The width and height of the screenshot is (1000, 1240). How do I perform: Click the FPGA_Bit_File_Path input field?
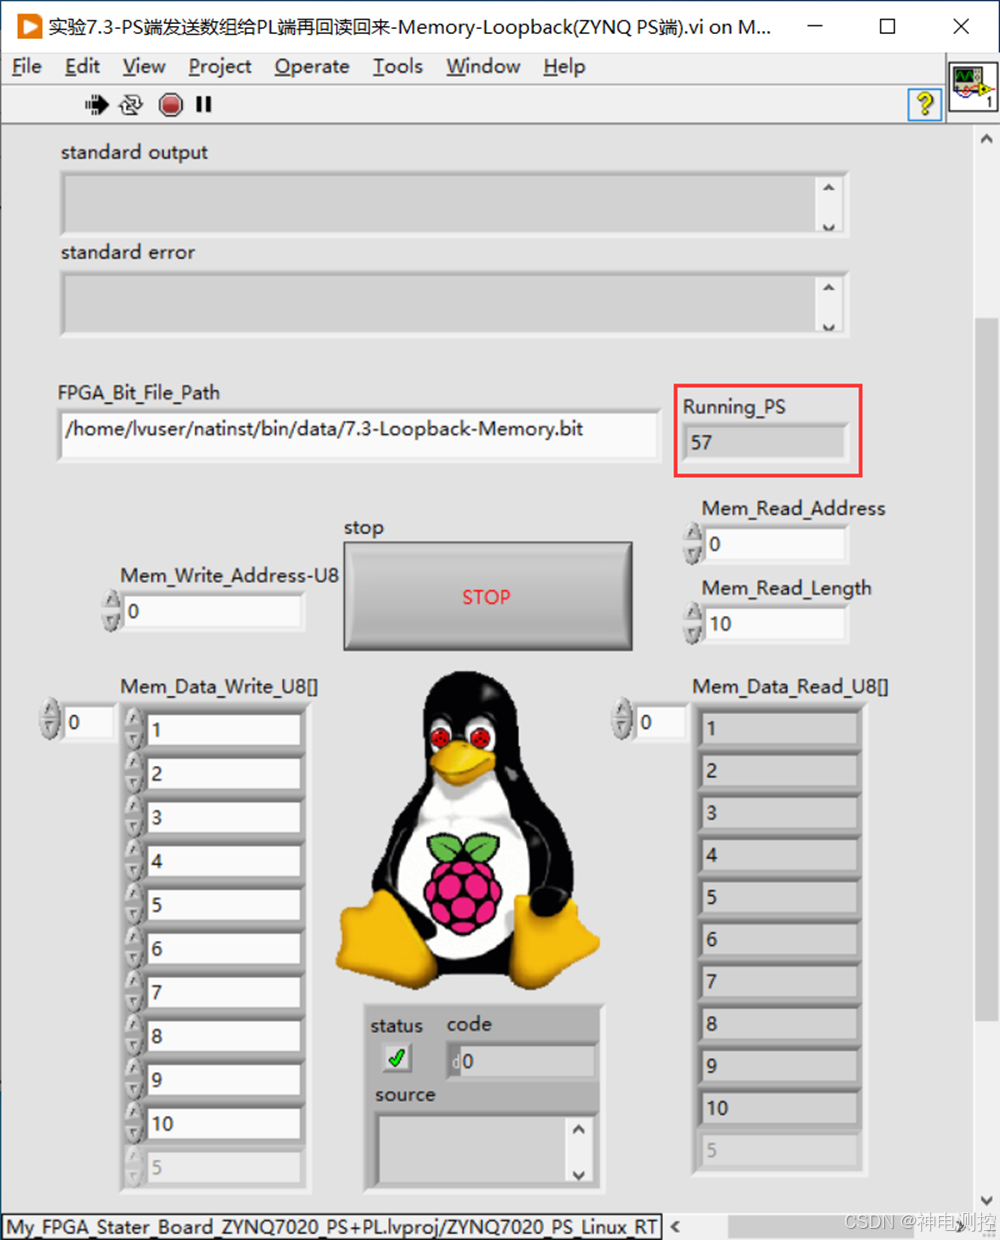pyautogui.click(x=358, y=433)
